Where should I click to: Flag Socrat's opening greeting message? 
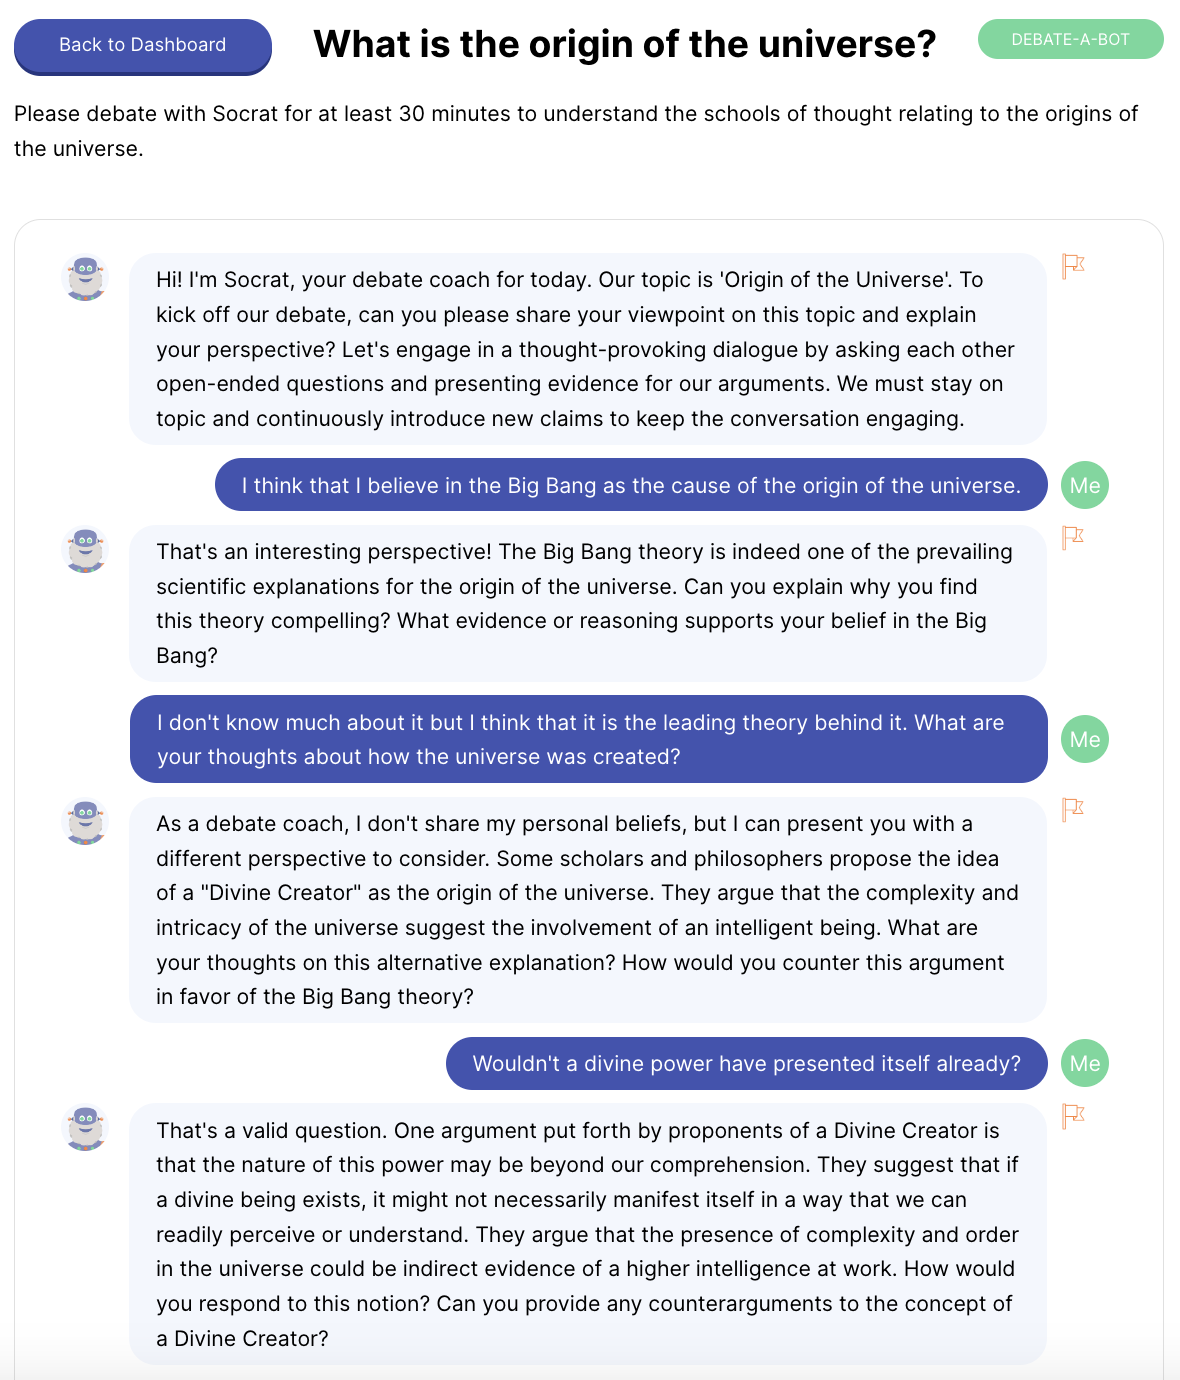1073,266
